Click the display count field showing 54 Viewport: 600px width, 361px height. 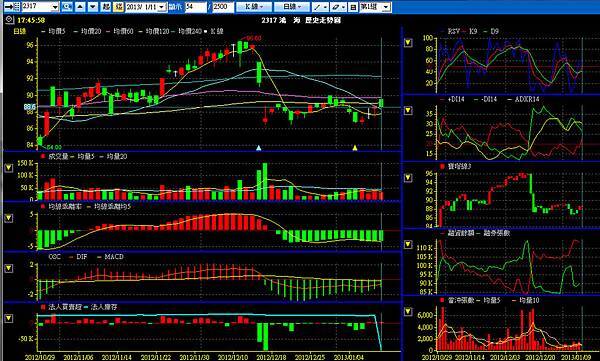tap(196, 7)
